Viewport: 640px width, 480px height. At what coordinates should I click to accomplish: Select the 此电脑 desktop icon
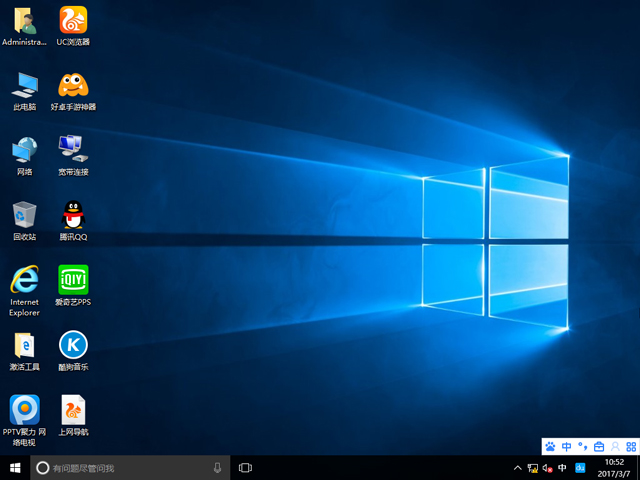coord(24,85)
